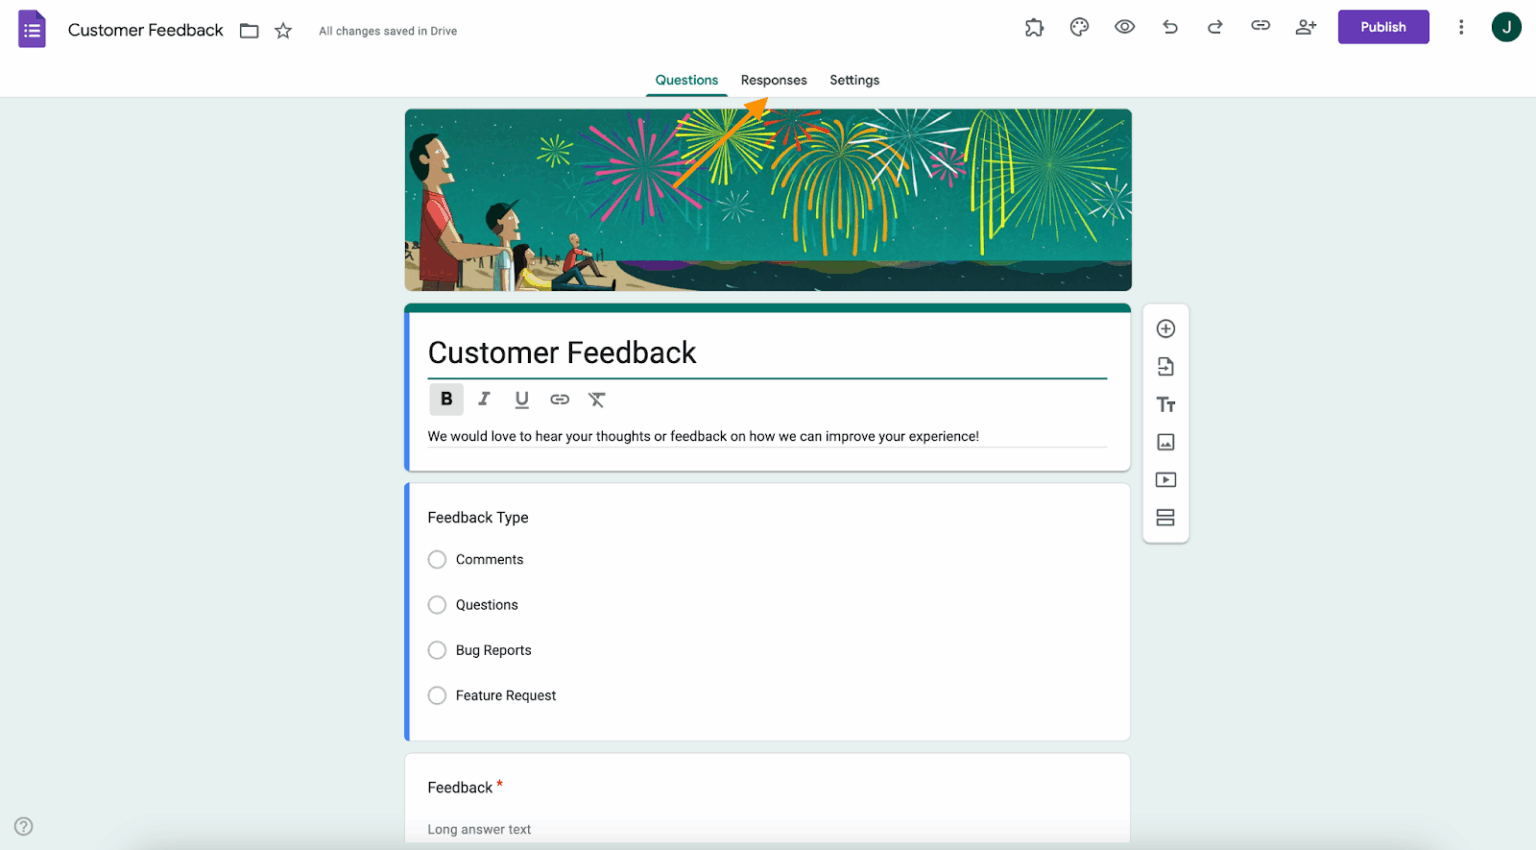Undo the last change
Screen dimensions: 1536x850
pyautogui.click(x=1169, y=27)
